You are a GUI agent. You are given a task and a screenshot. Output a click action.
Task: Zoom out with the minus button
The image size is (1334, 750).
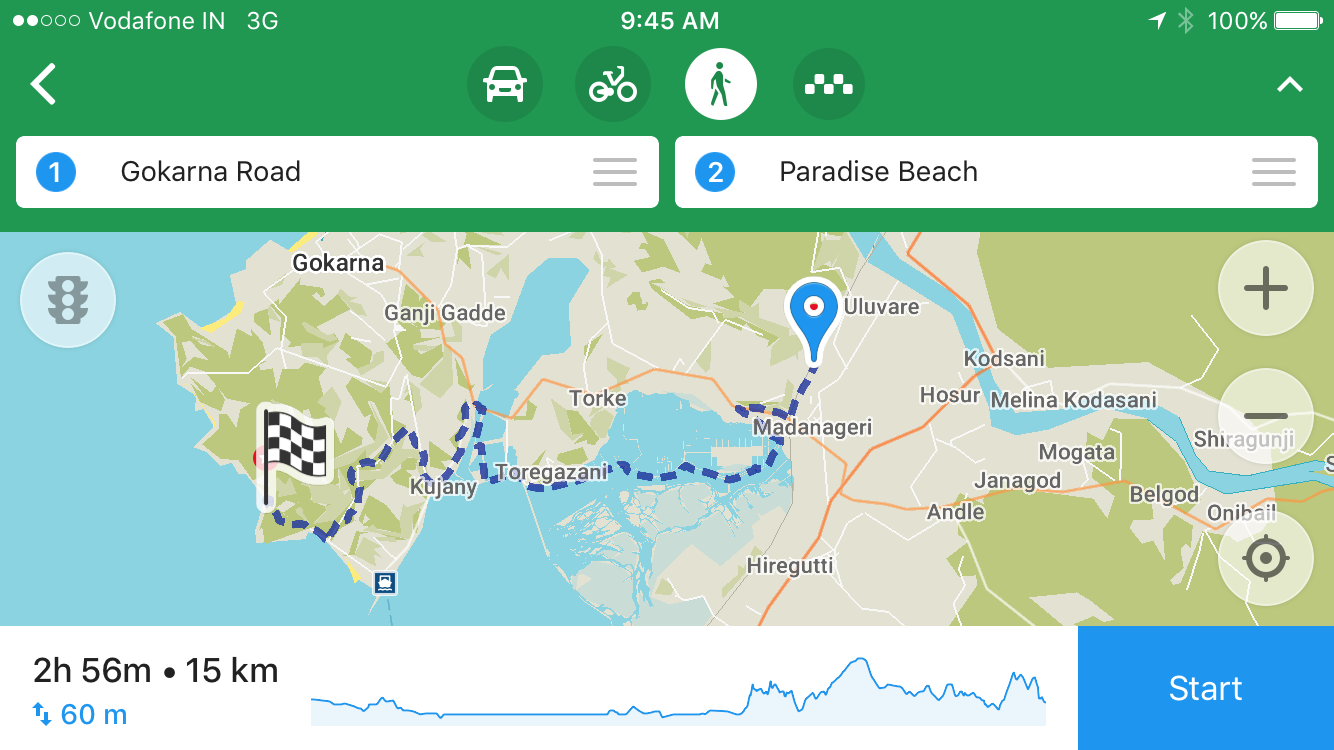[1265, 416]
